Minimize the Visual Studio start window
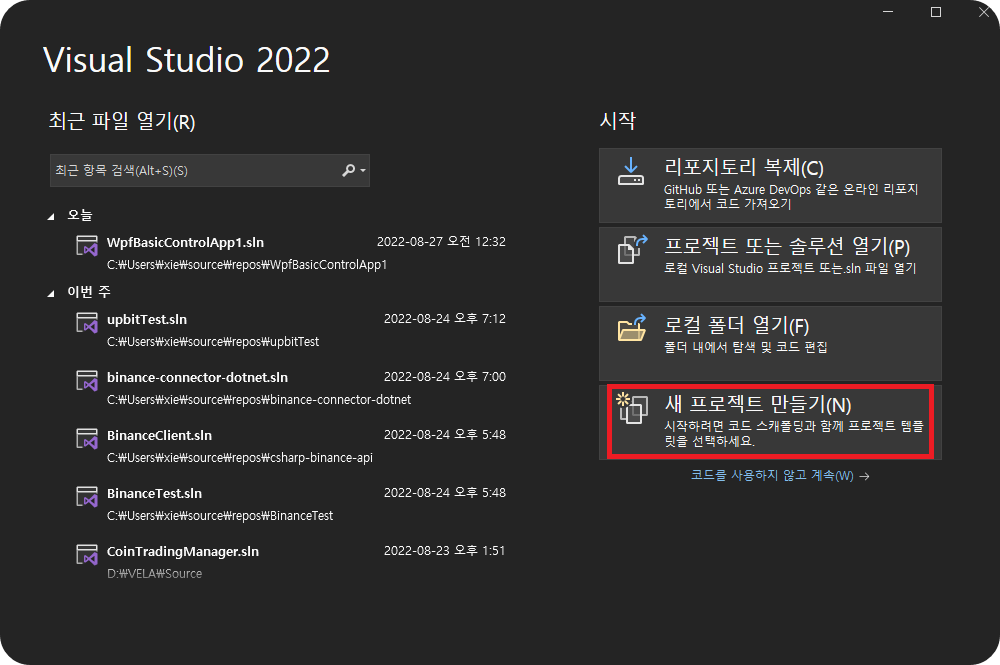The width and height of the screenshot is (1000, 665). point(888,12)
